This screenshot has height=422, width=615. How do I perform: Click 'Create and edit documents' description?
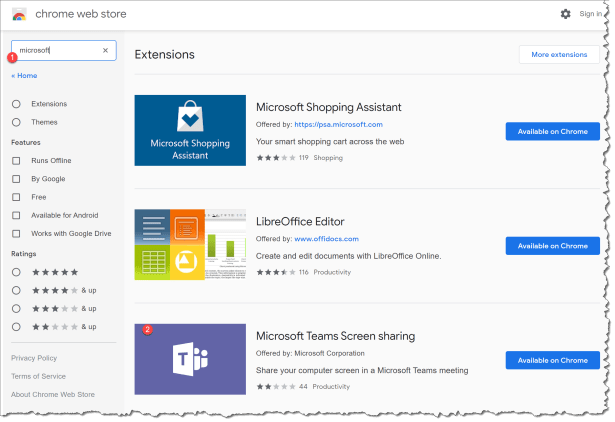(348, 256)
